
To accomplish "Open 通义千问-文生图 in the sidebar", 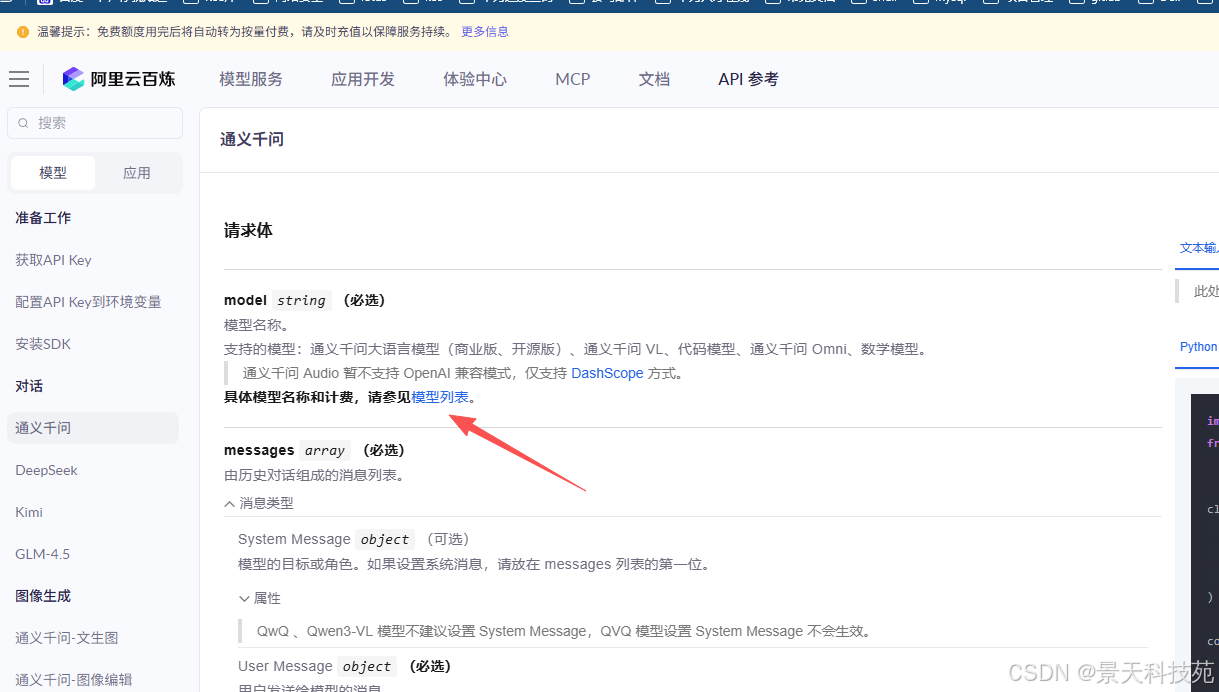I will coord(67,638).
